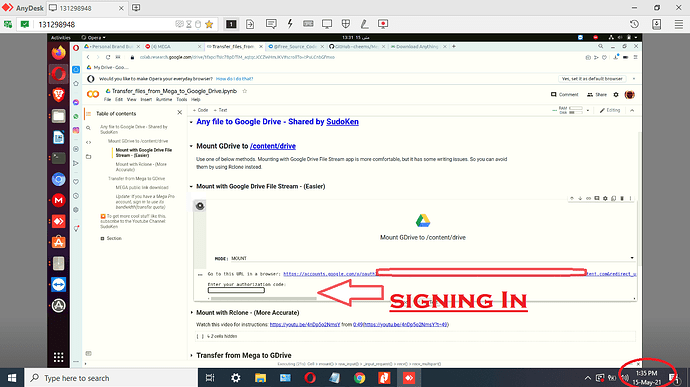Stop the running mount cell
This screenshot has width=690, height=387.
pos(200,206)
